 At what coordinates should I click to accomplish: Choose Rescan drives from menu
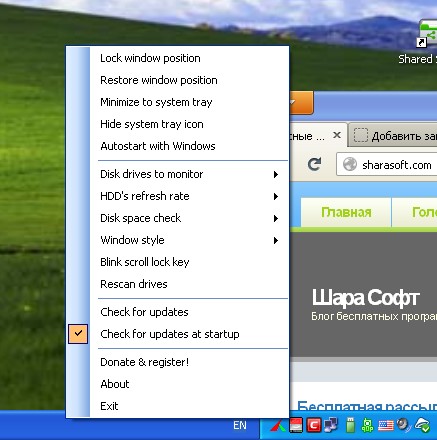click(x=177, y=284)
